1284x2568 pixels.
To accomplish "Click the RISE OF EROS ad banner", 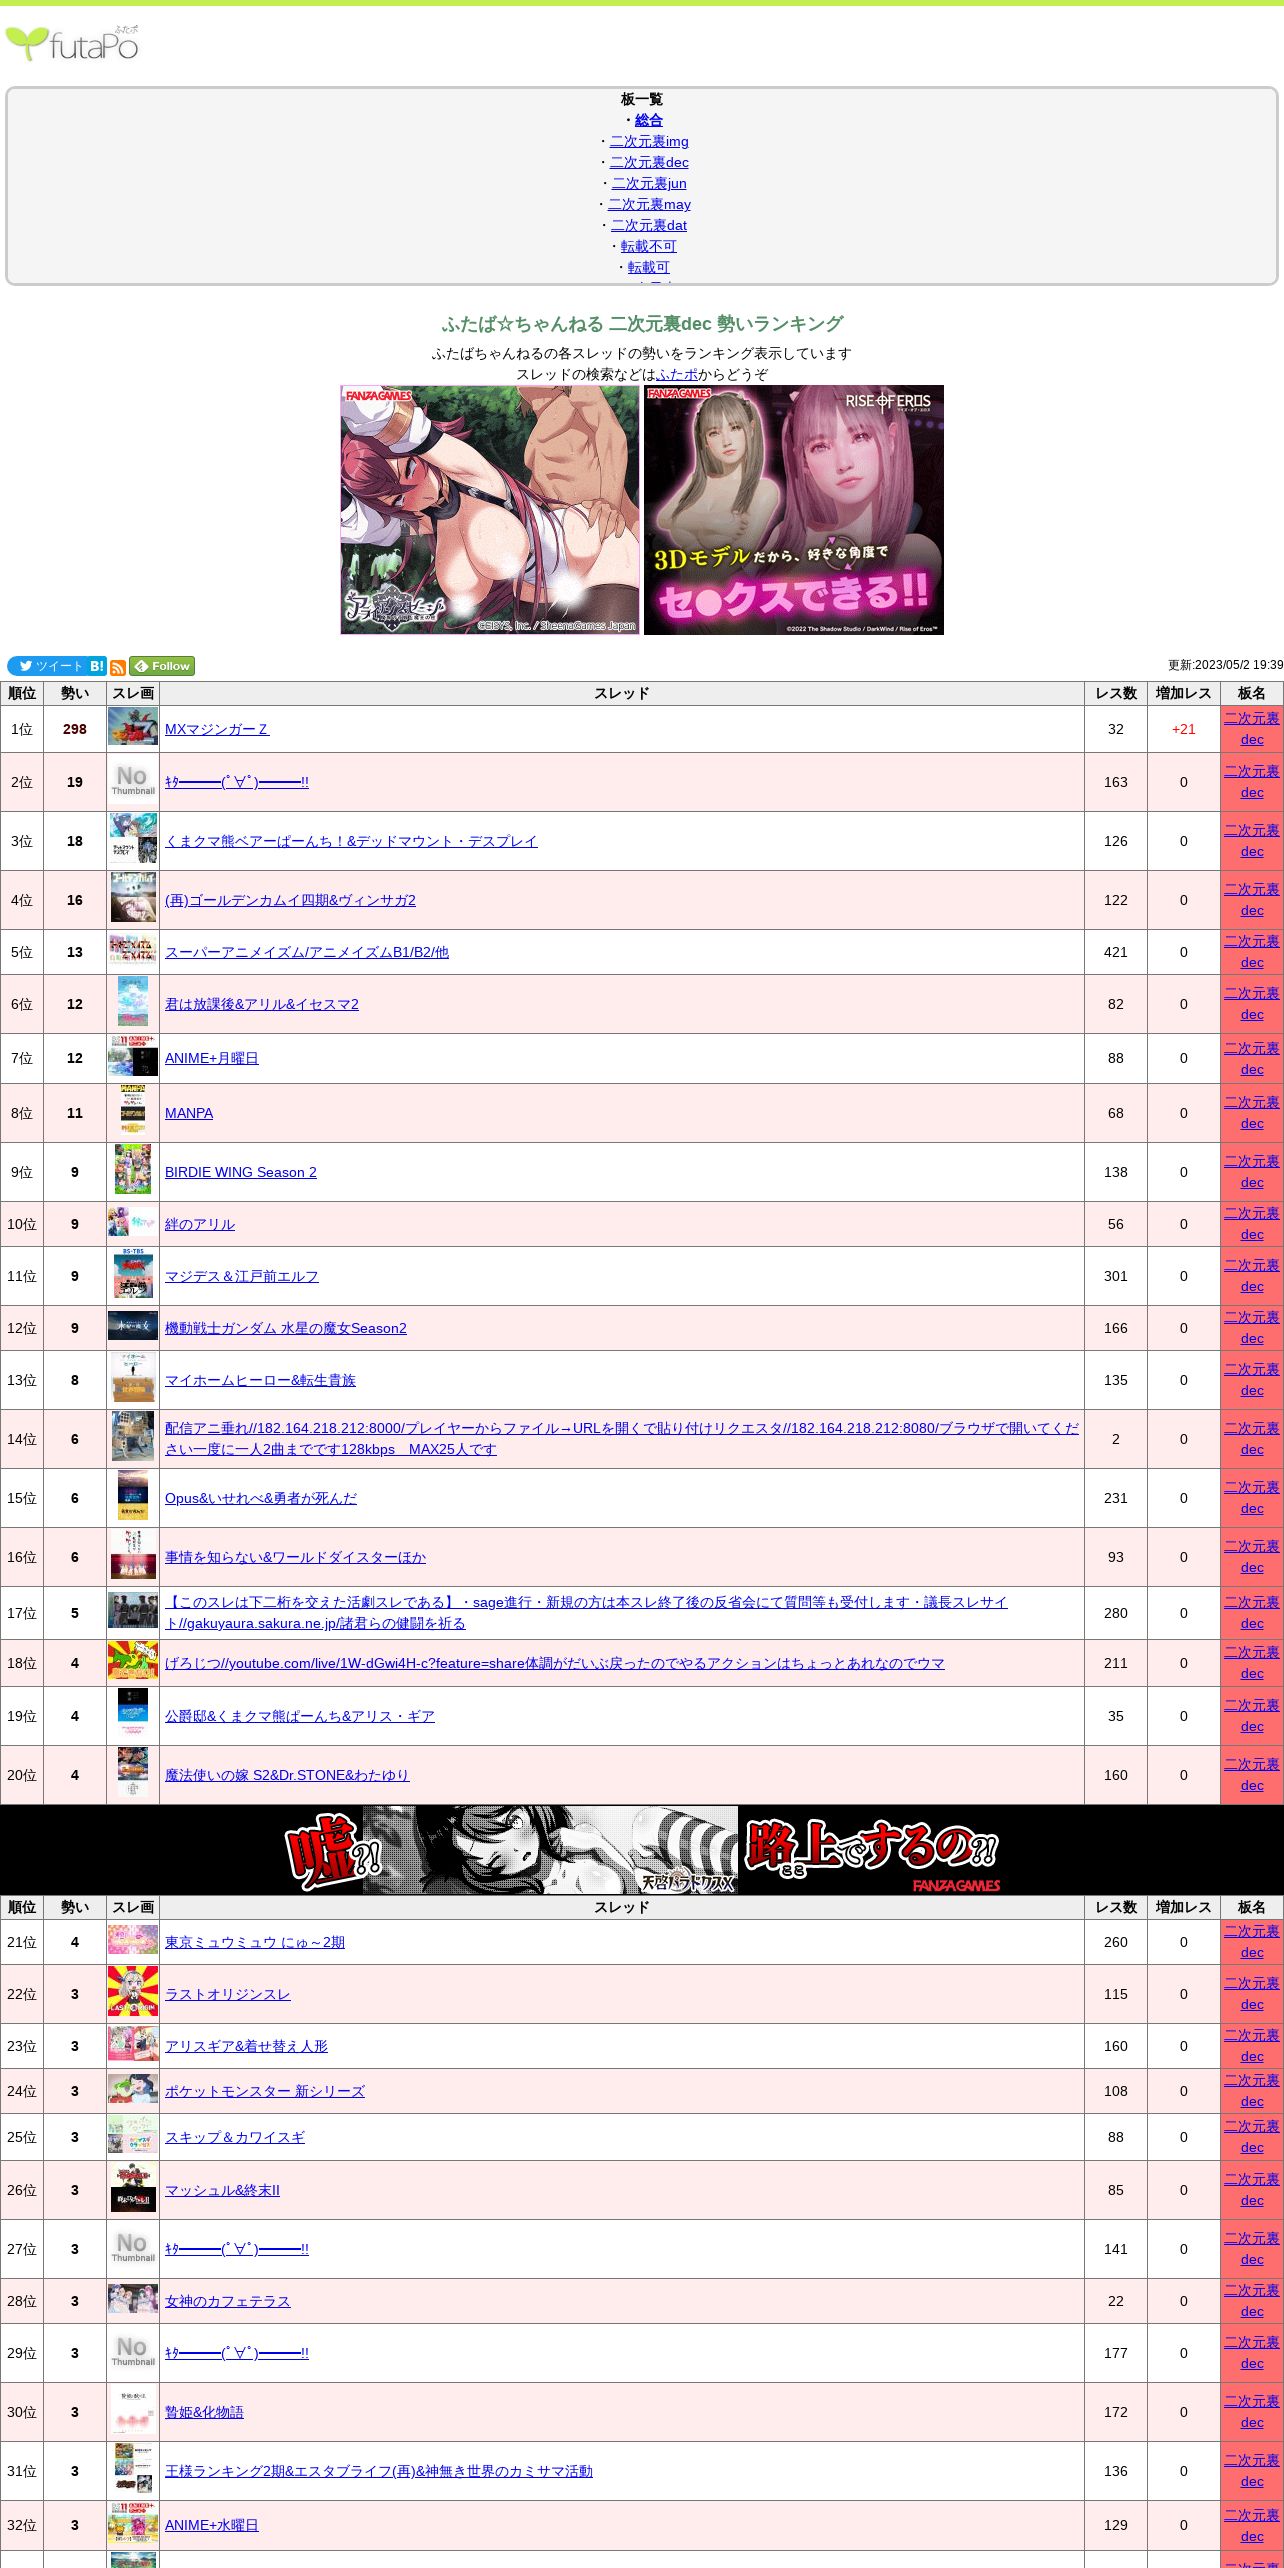I will click(794, 510).
